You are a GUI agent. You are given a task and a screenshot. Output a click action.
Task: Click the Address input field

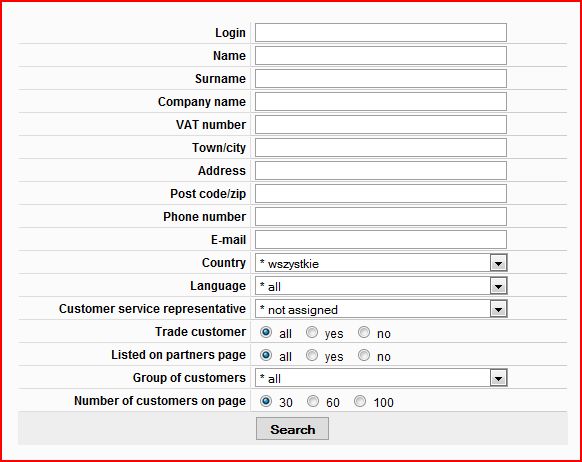380,171
